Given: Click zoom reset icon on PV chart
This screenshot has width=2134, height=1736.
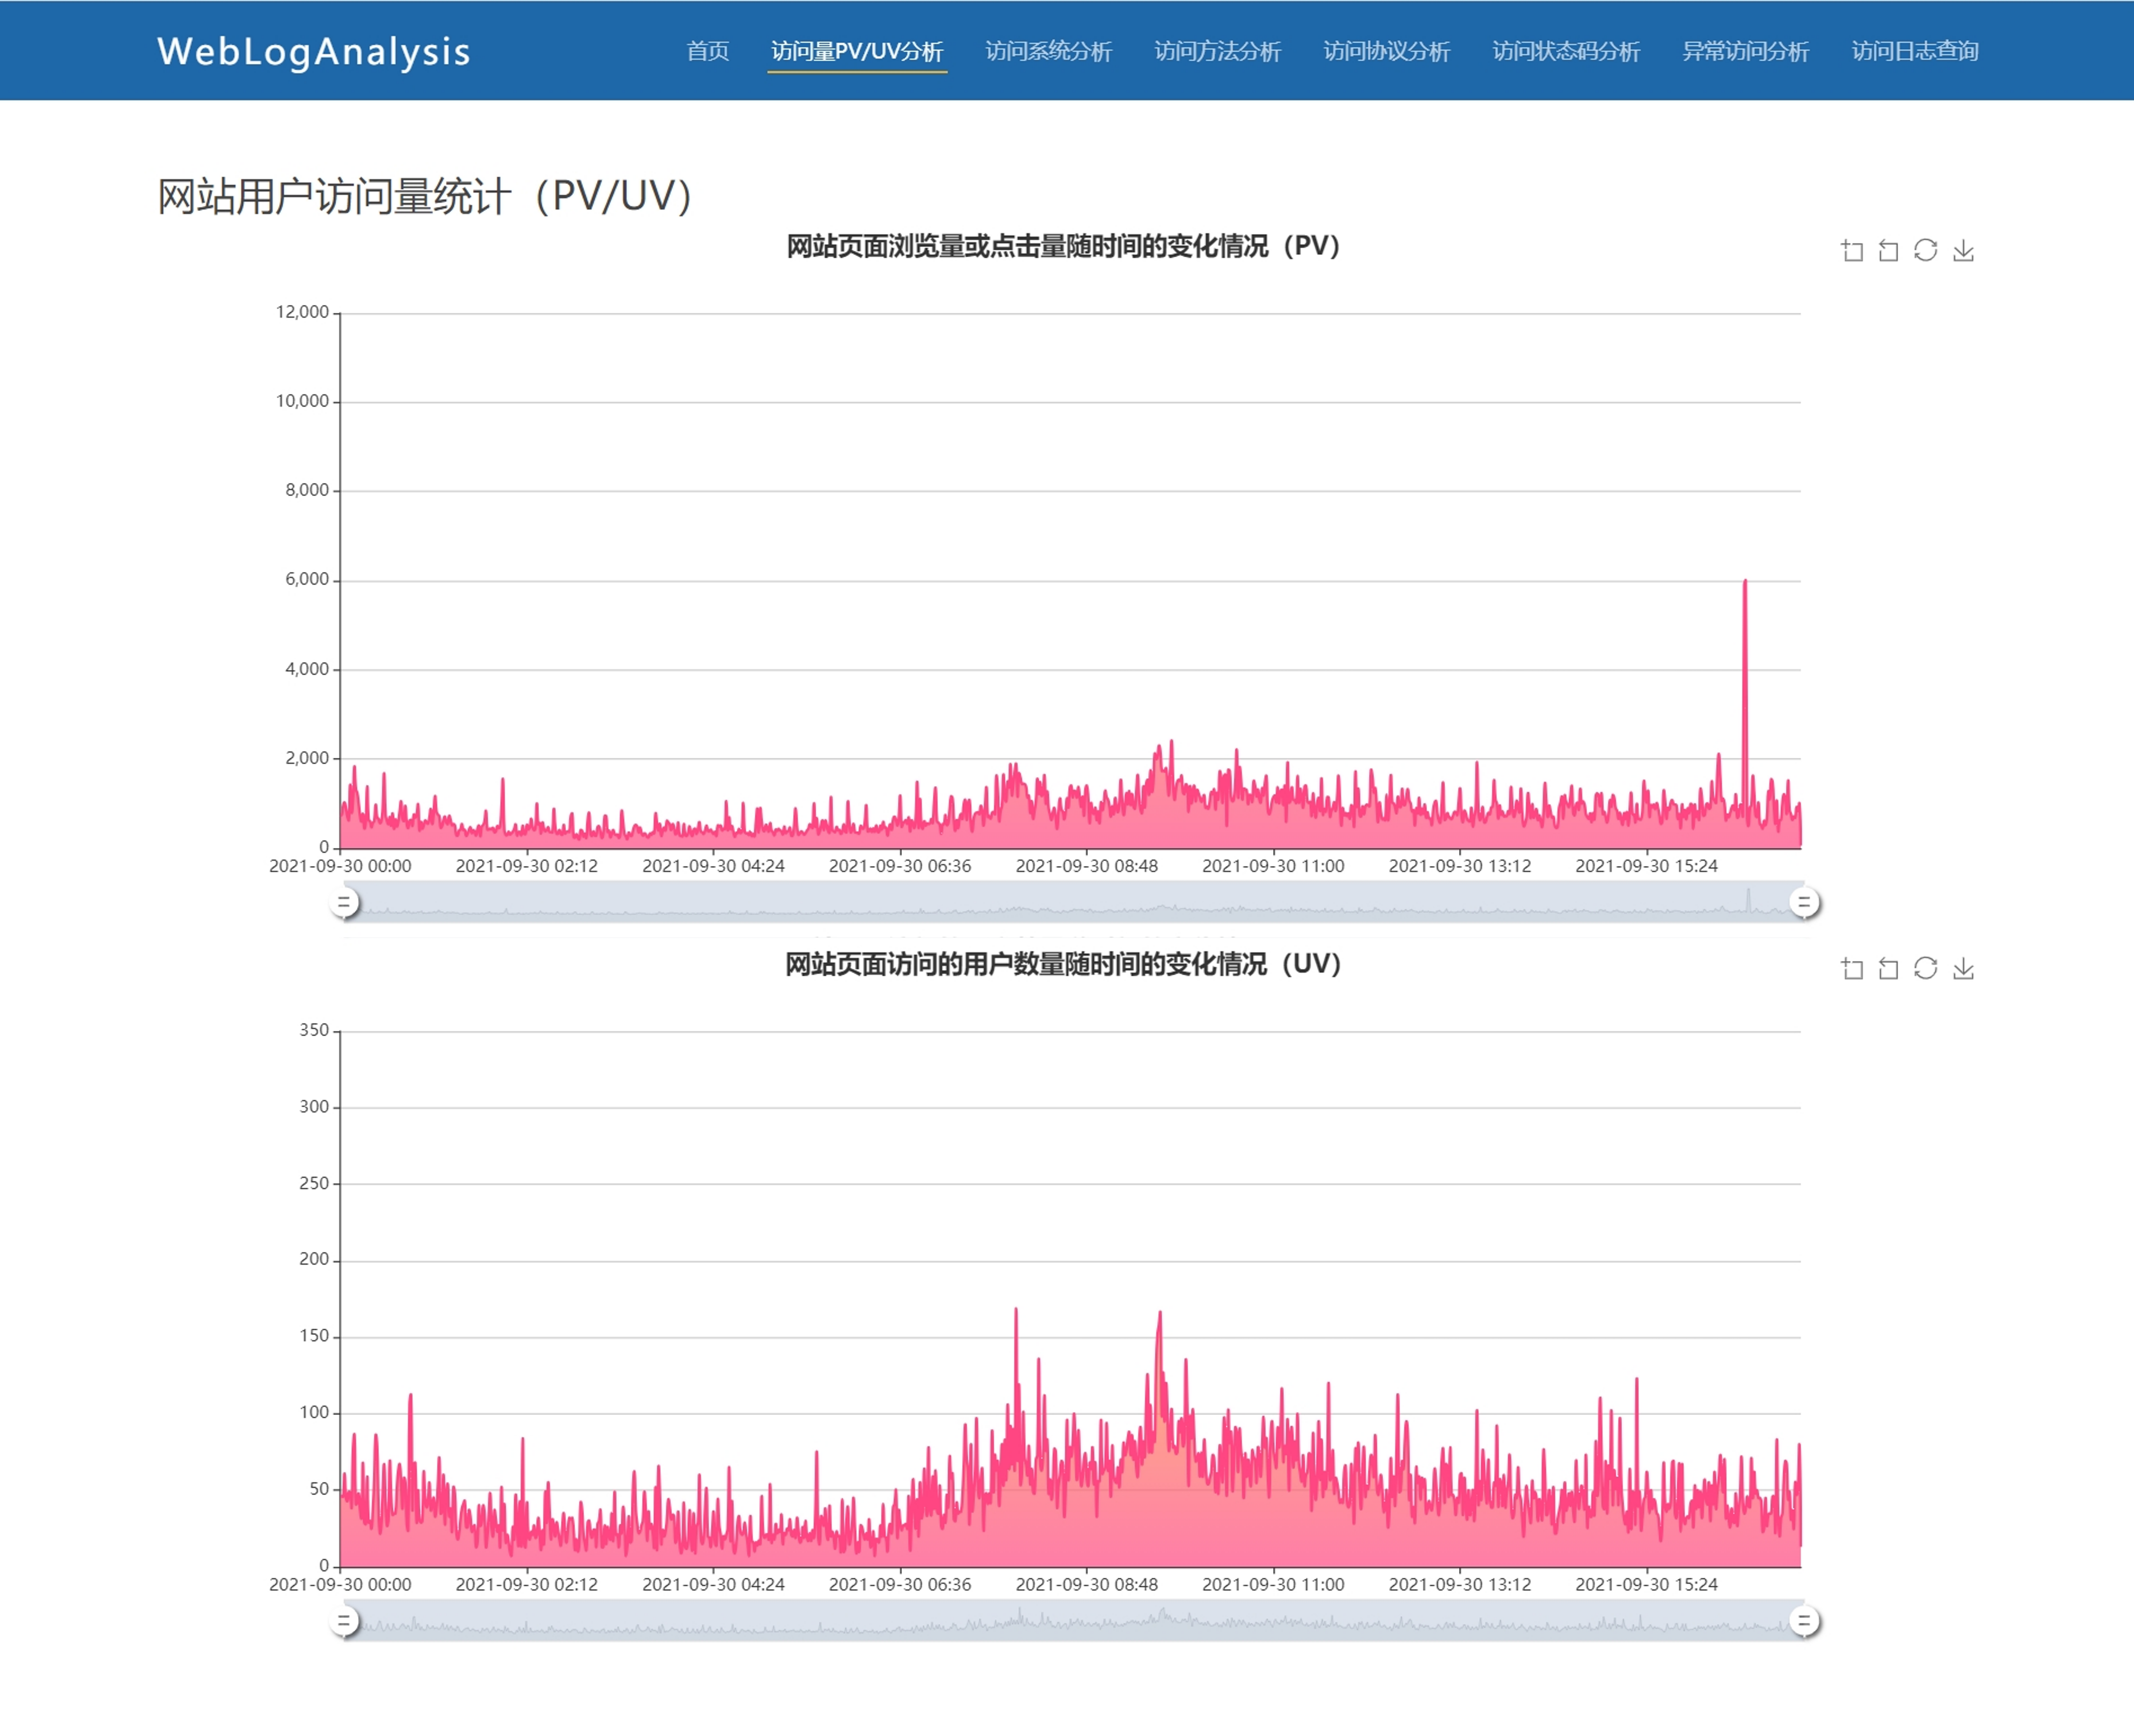Looking at the screenshot, I should click(x=1888, y=251).
